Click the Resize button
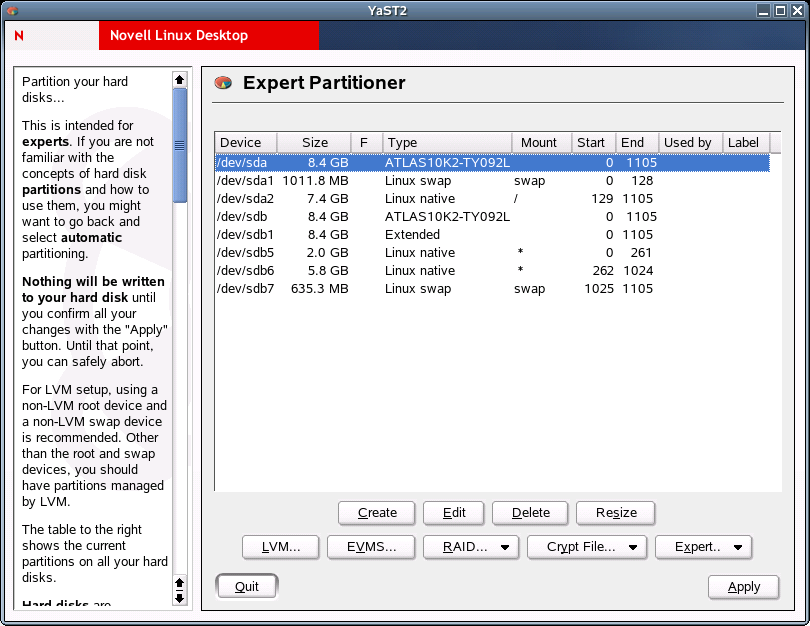Screen dimensions: 810x626 click(616, 513)
